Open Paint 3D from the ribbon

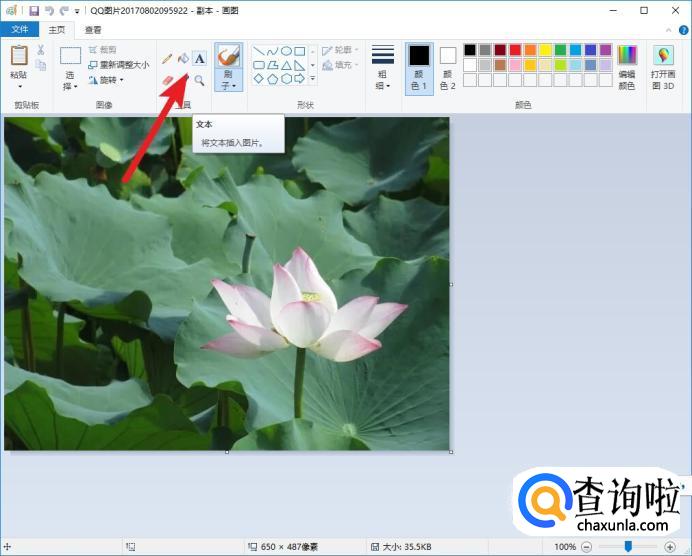click(663, 67)
